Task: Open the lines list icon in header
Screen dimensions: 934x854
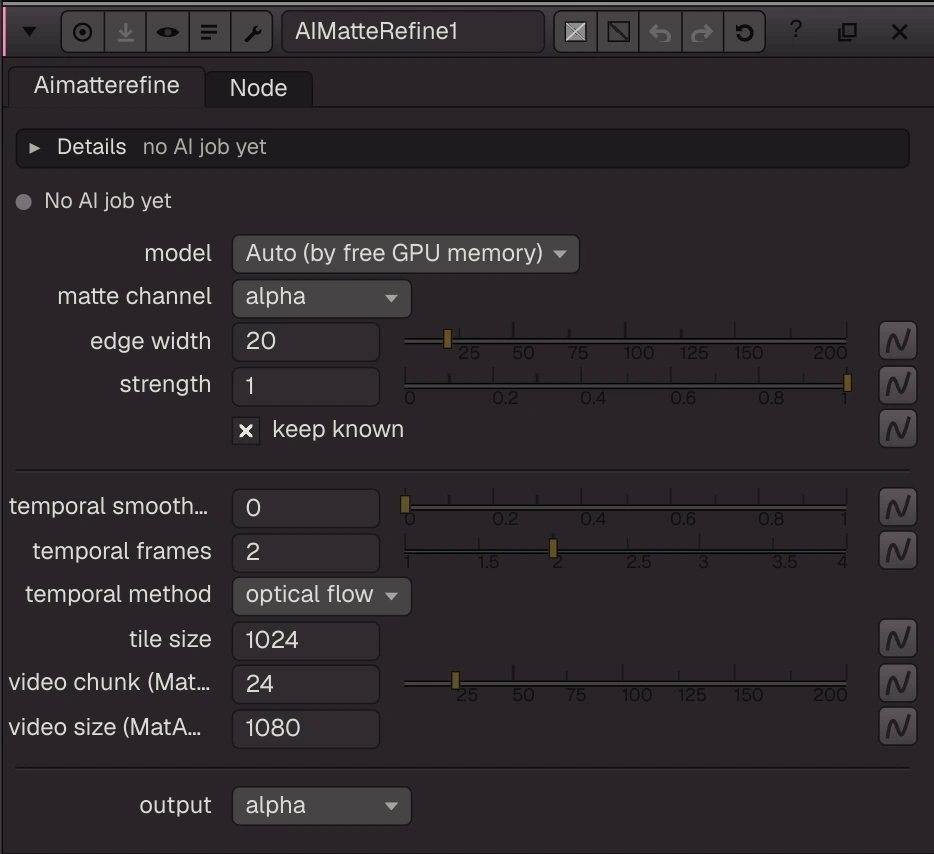Action: pos(209,32)
